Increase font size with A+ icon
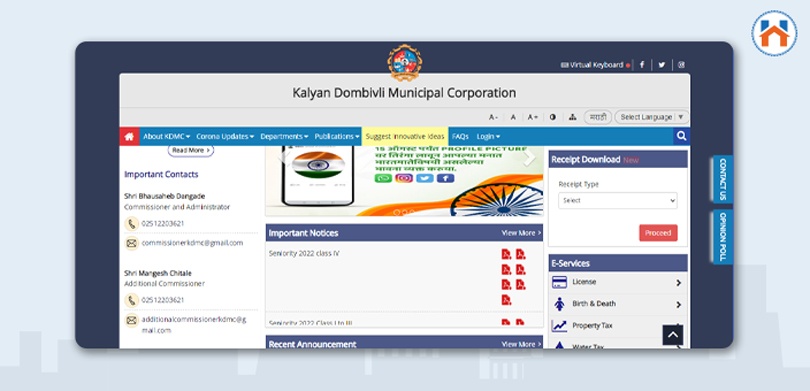This screenshot has width=810, height=391. pyautogui.click(x=533, y=117)
